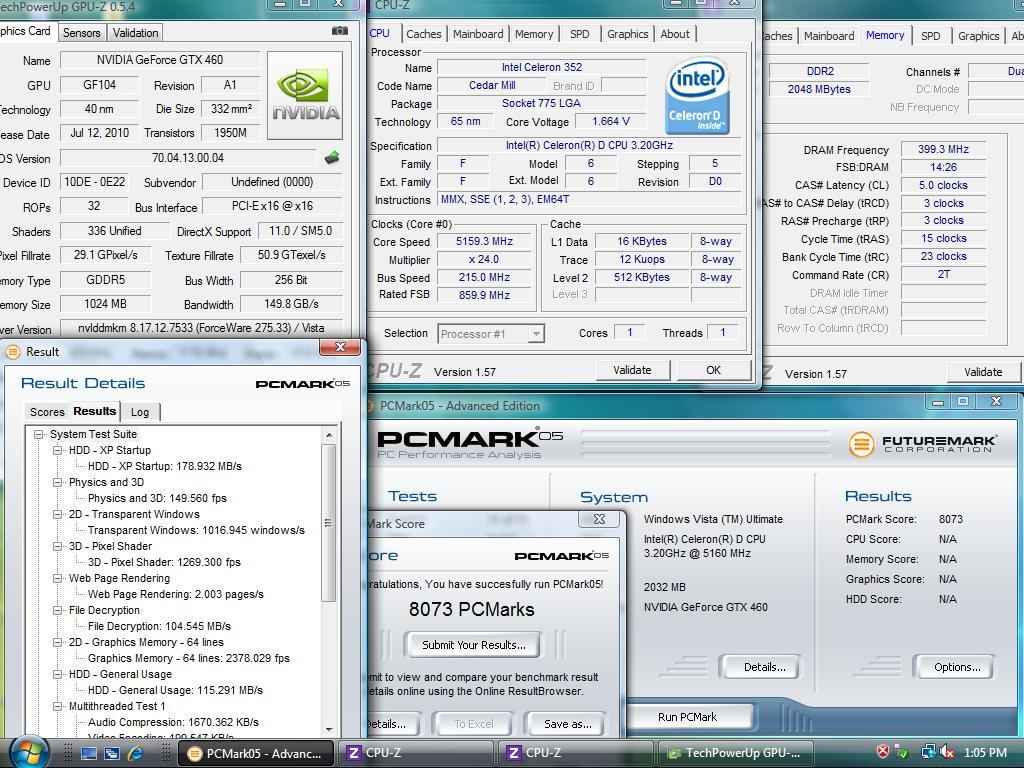Switch to GPU-Z Validation tab
1024x768 pixels.
[135, 33]
